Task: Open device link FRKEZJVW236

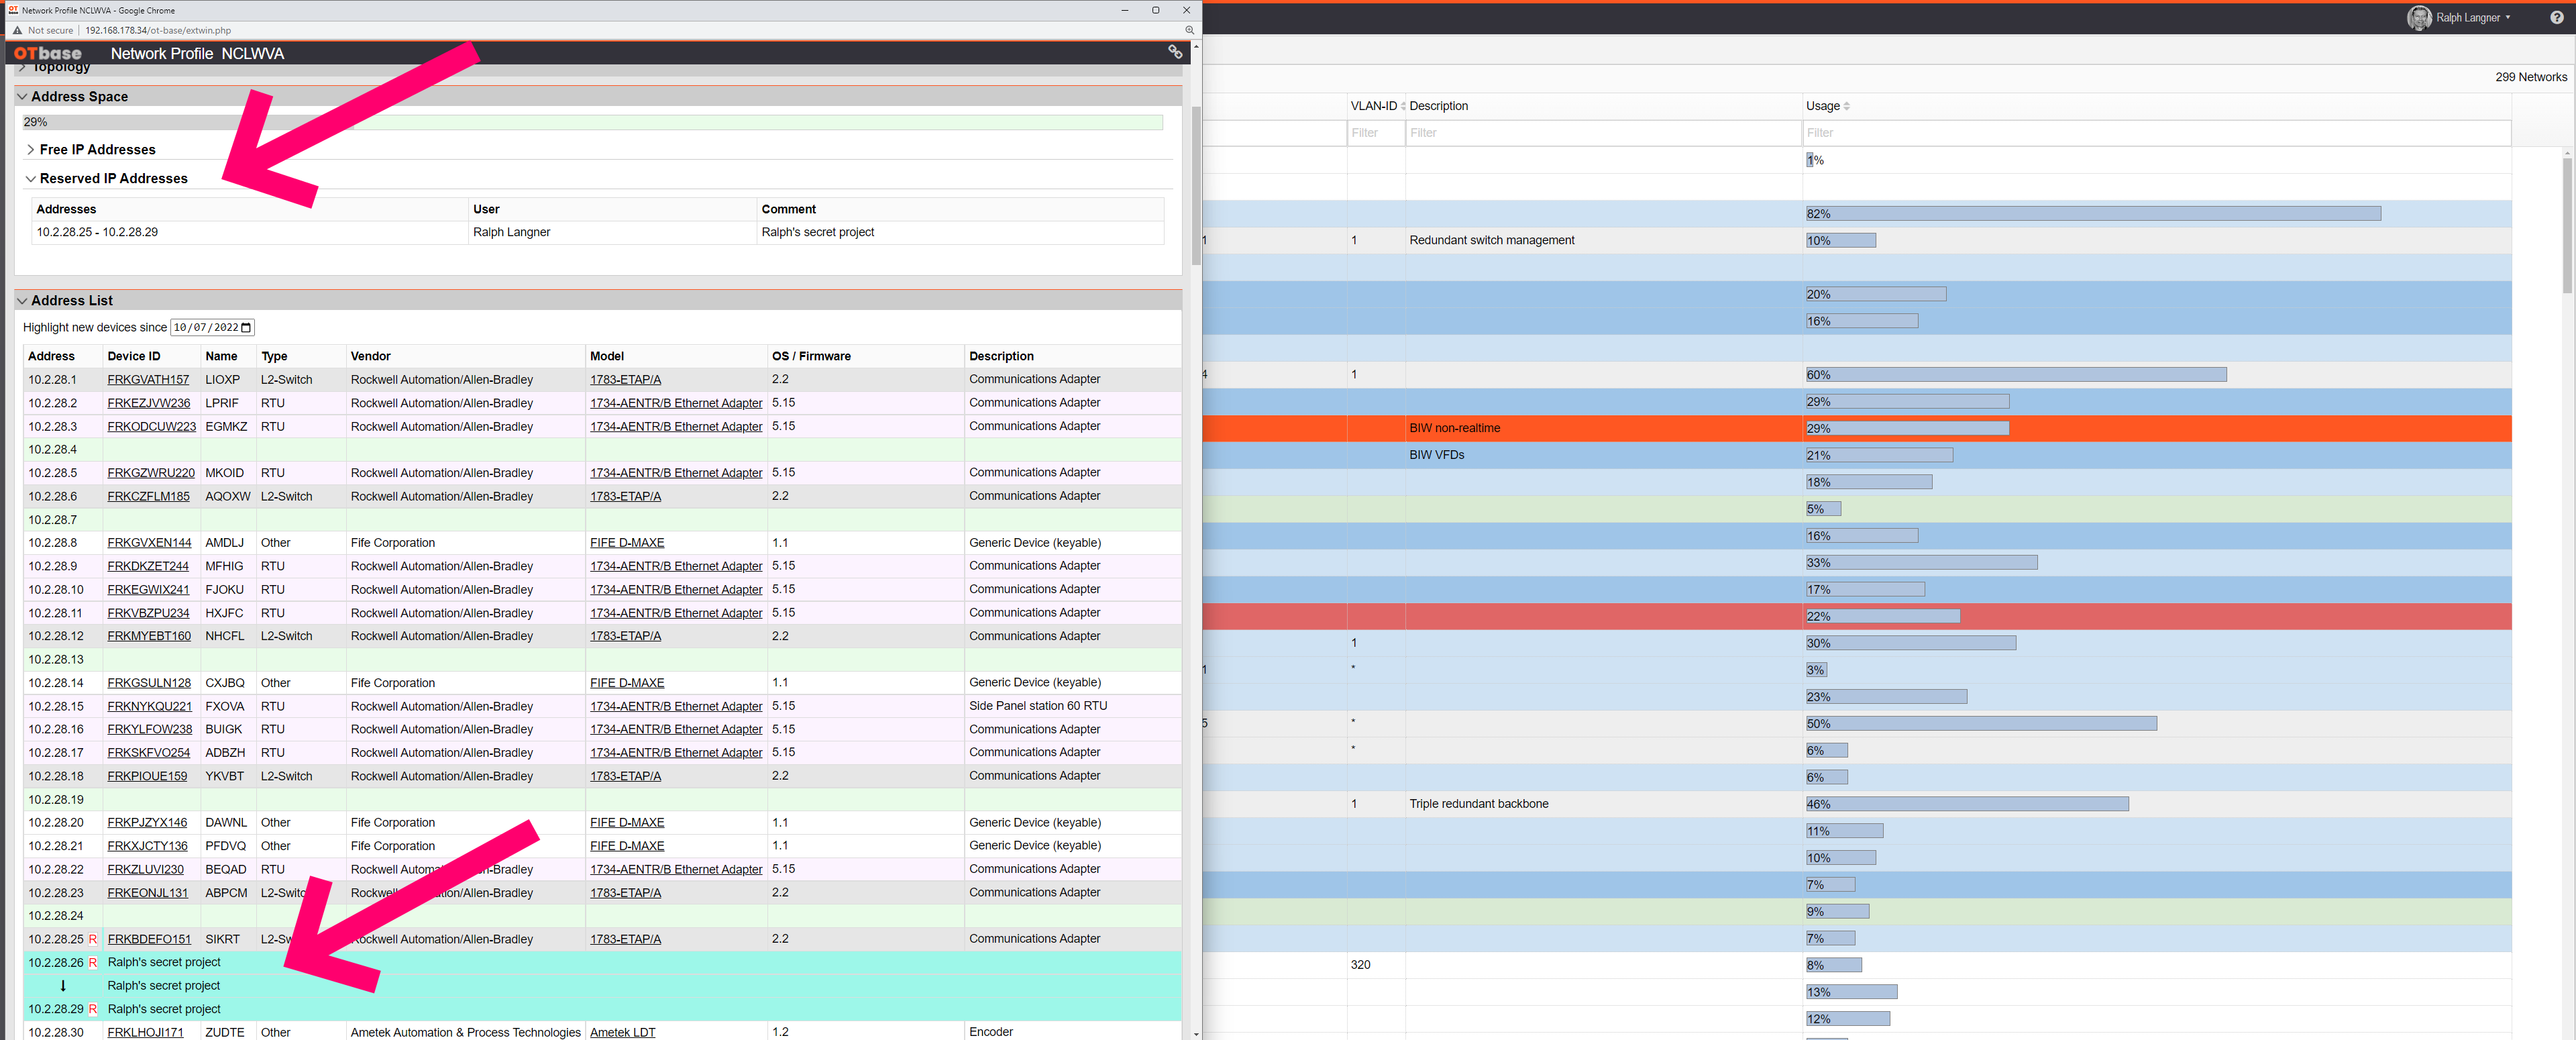Action: pos(148,403)
